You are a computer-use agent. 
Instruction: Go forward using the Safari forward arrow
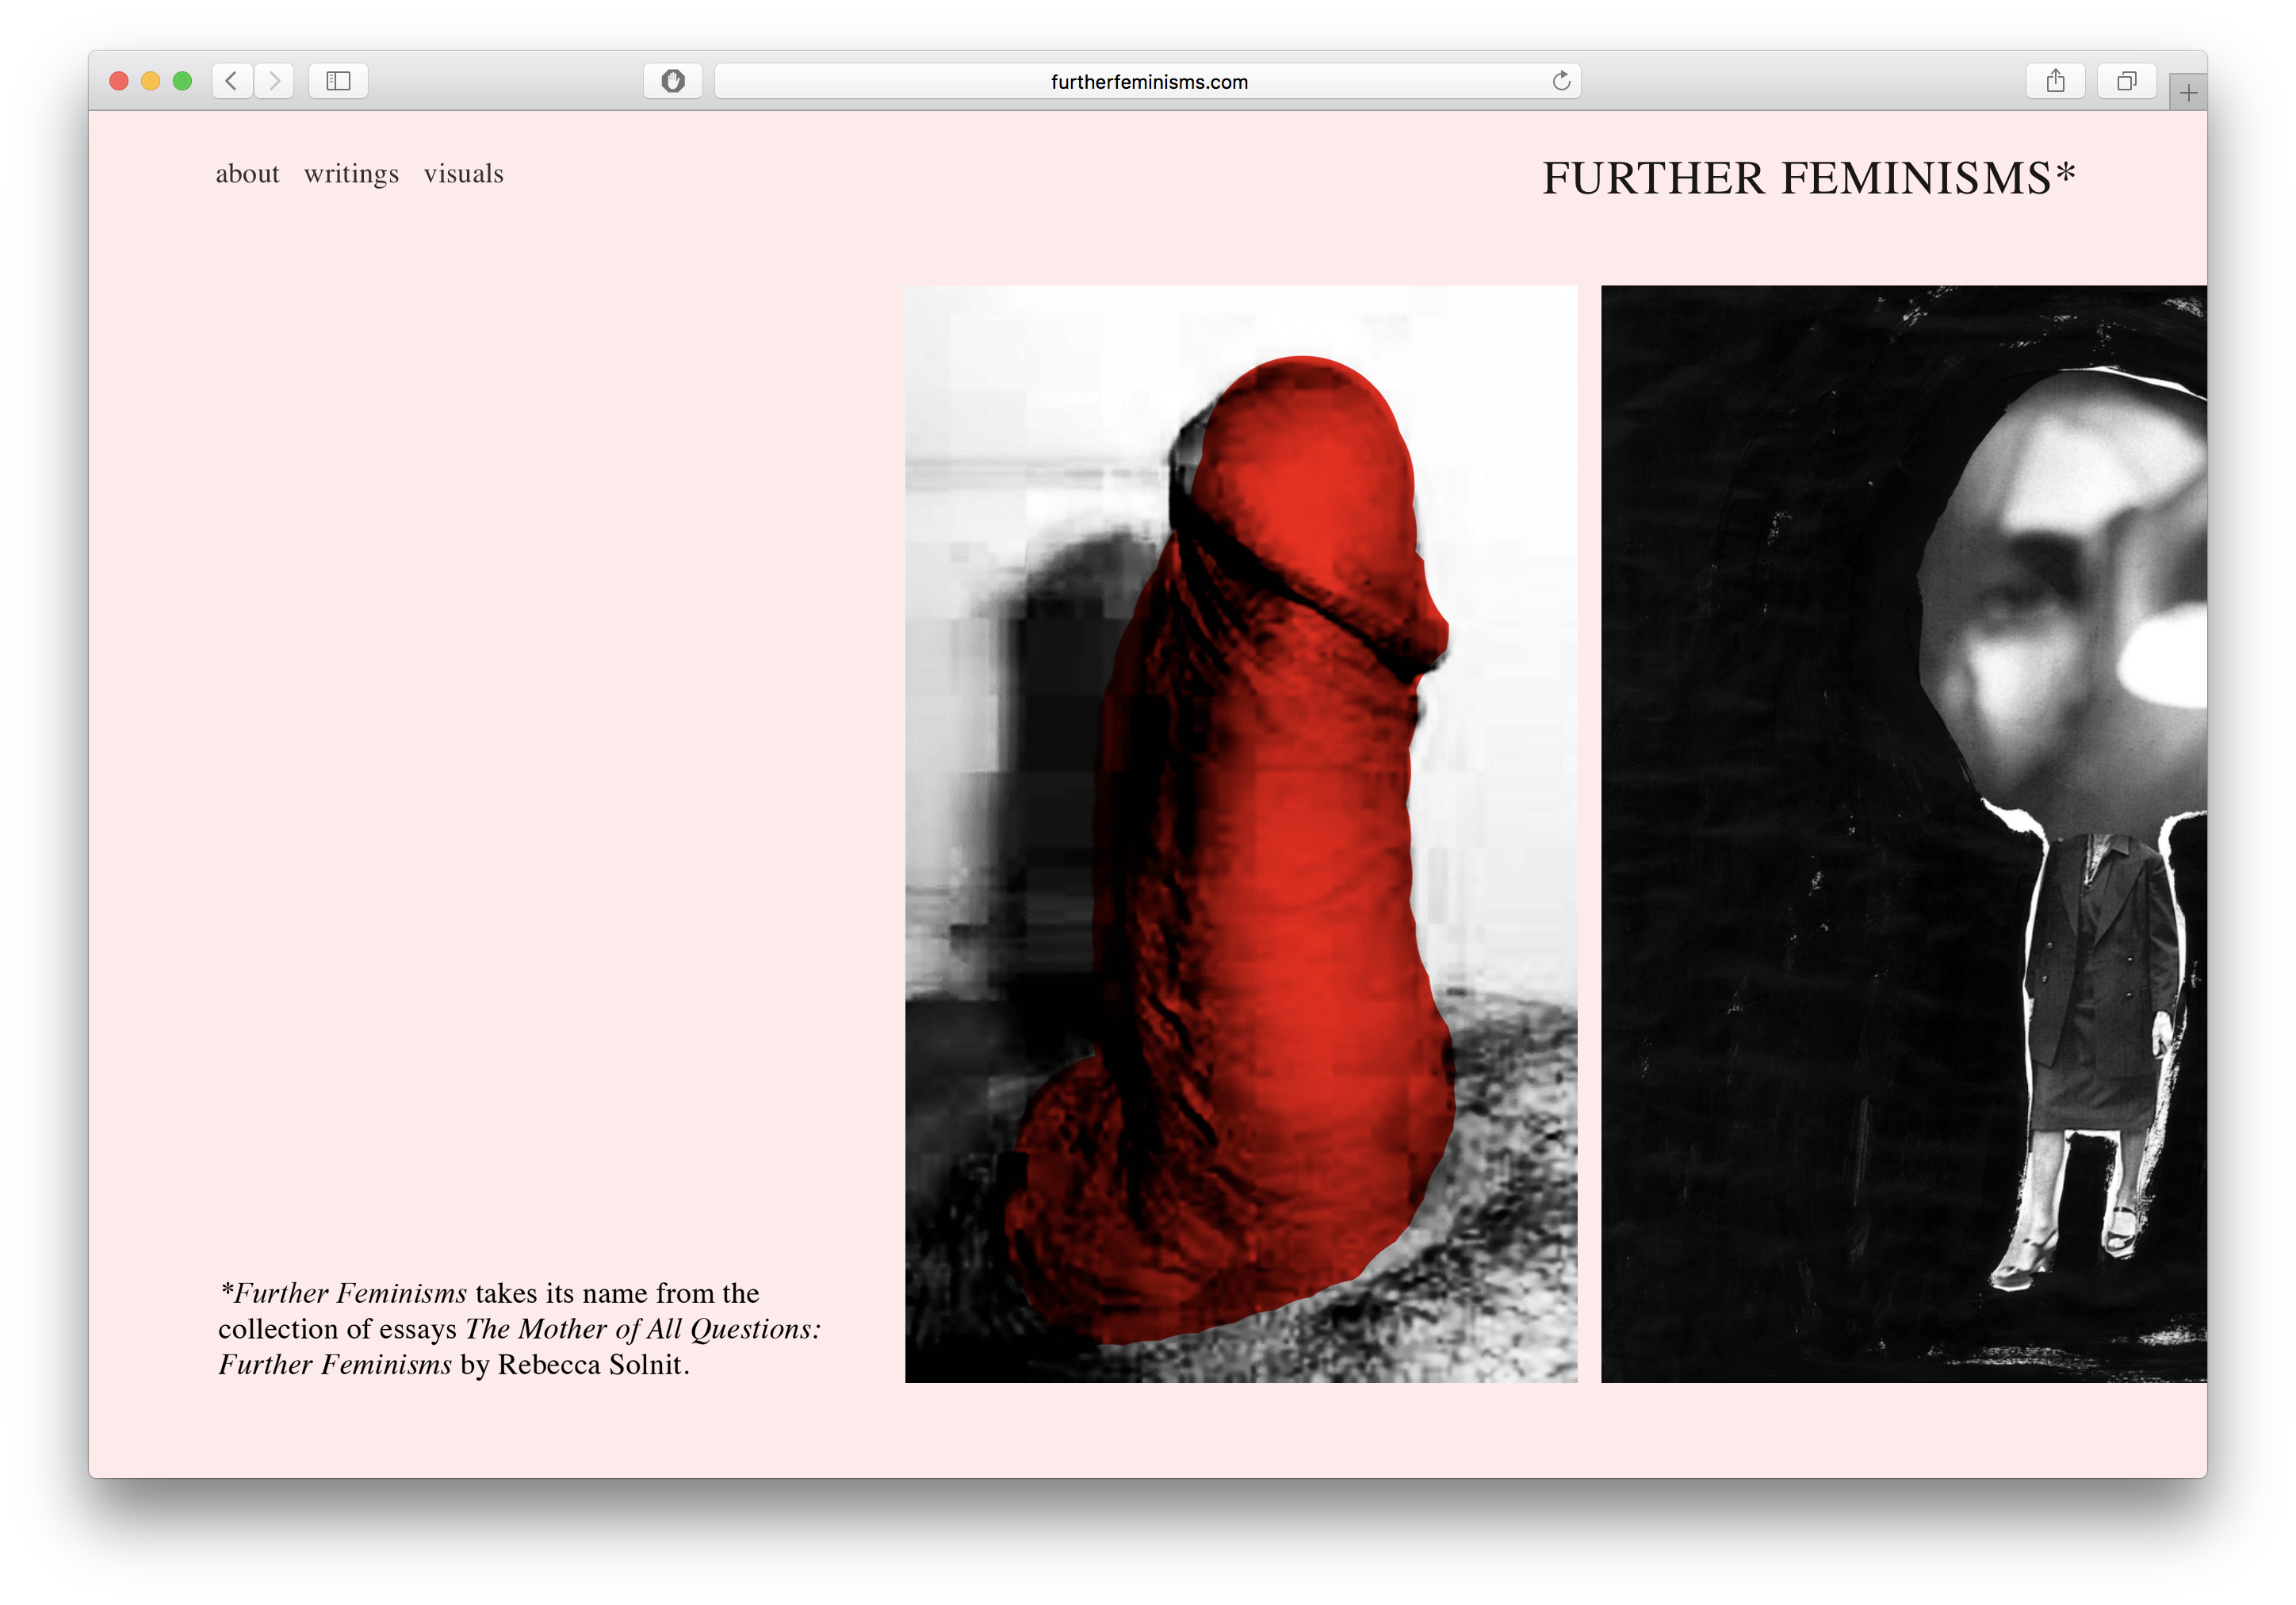click(x=274, y=81)
